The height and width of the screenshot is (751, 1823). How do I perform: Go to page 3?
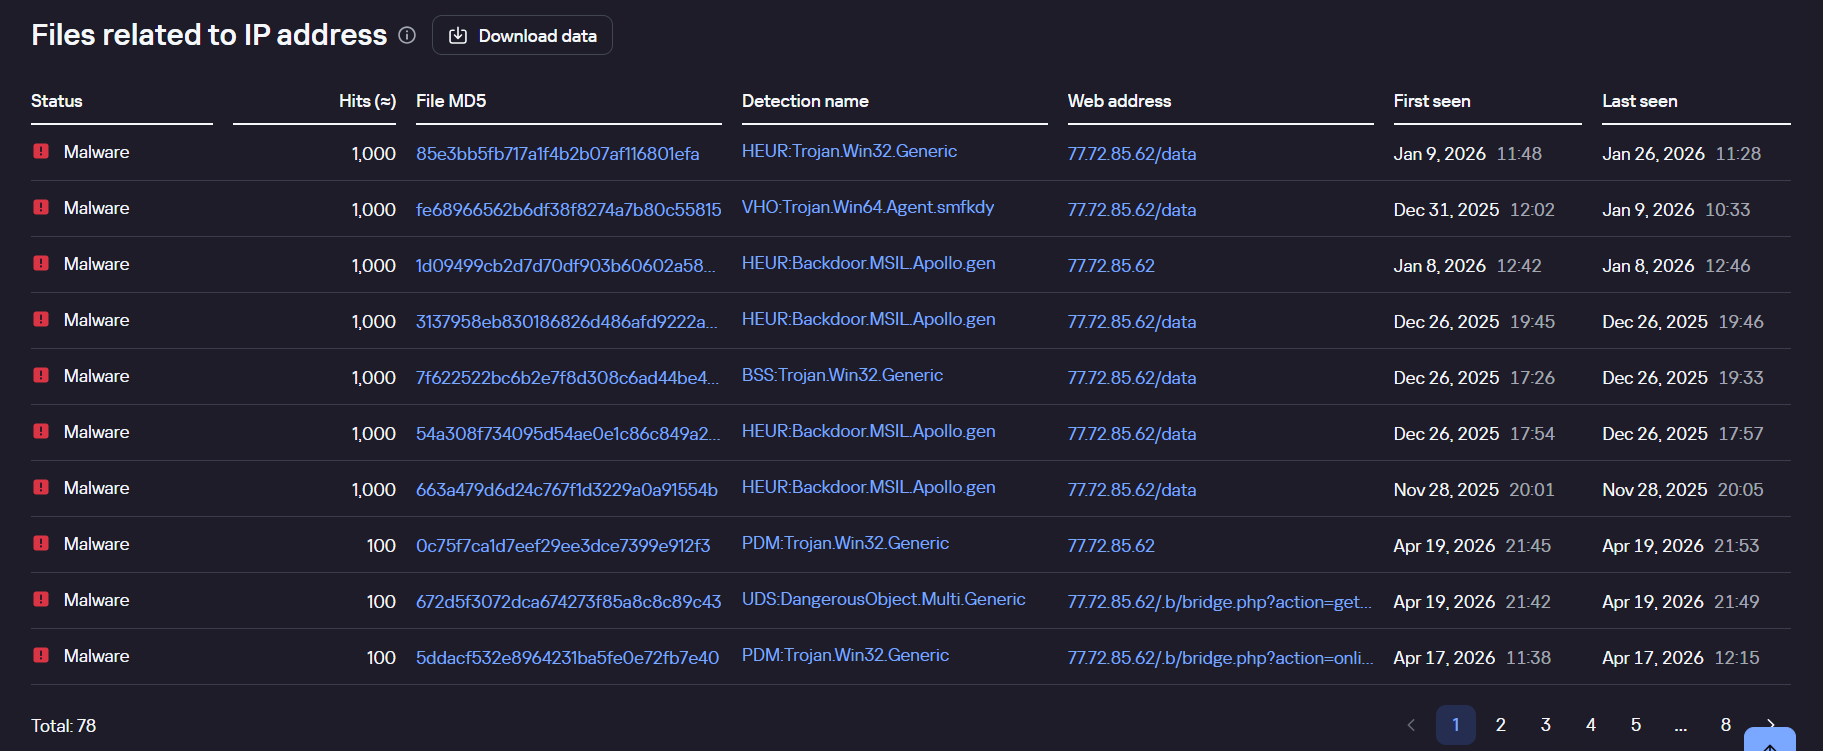click(1546, 725)
